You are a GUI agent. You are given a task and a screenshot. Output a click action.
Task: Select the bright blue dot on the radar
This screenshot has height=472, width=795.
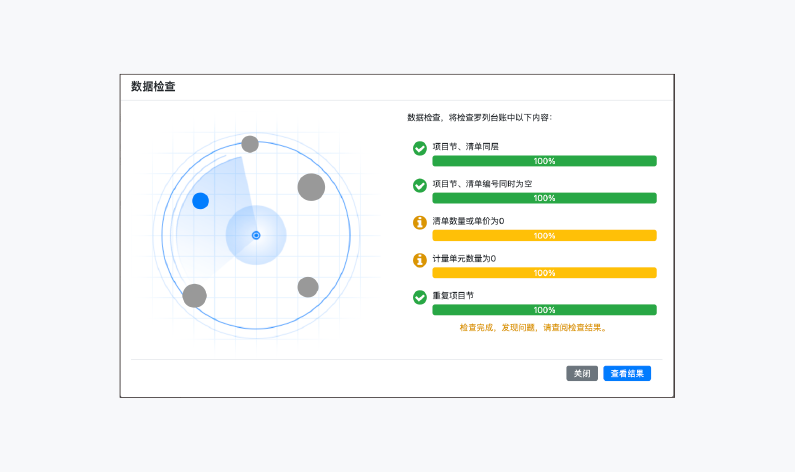[x=200, y=201]
